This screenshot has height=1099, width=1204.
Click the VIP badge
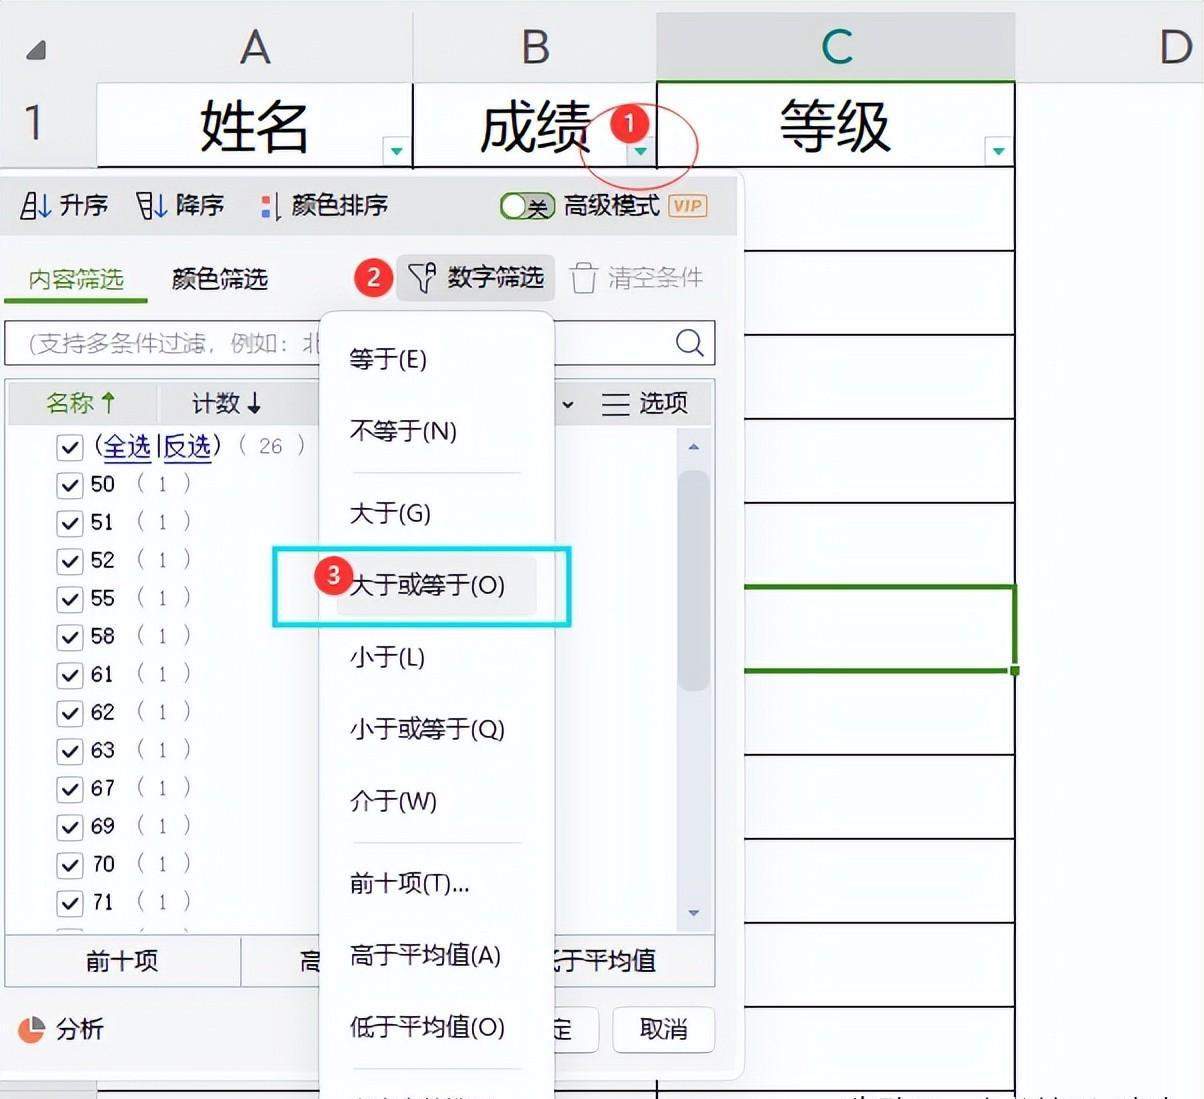[x=687, y=206]
